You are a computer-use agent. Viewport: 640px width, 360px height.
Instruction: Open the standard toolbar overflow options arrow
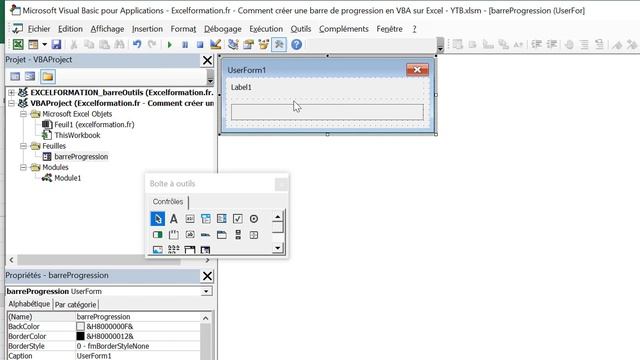440,45
